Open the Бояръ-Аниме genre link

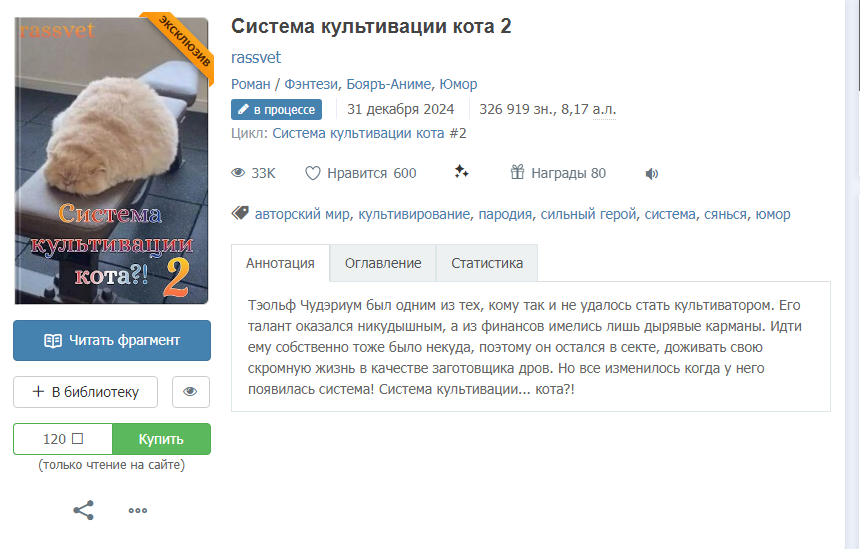389,84
